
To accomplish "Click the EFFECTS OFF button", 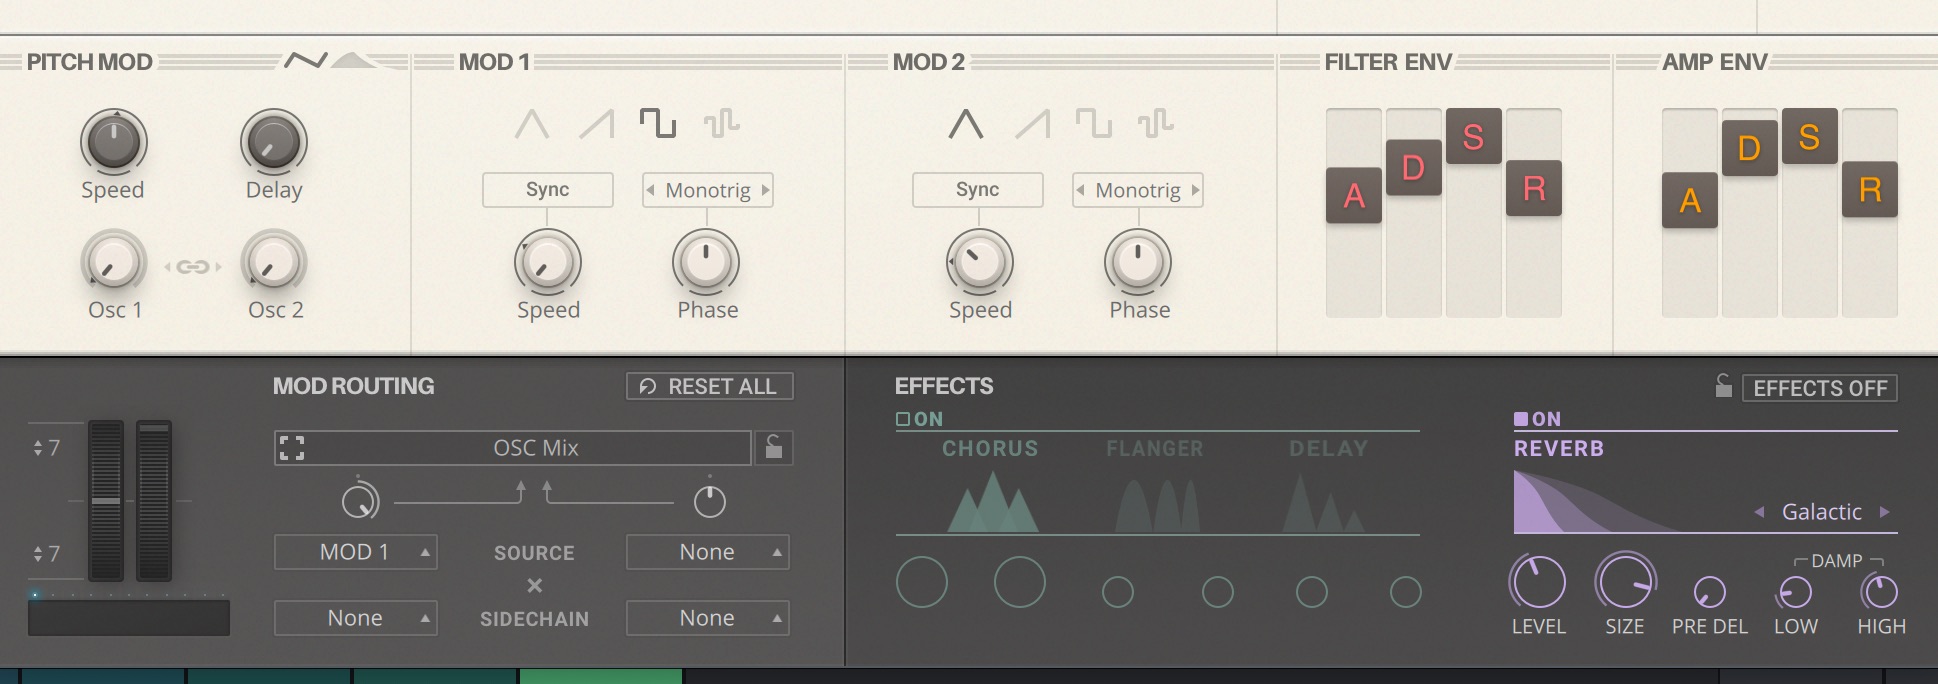I will 1819,388.
